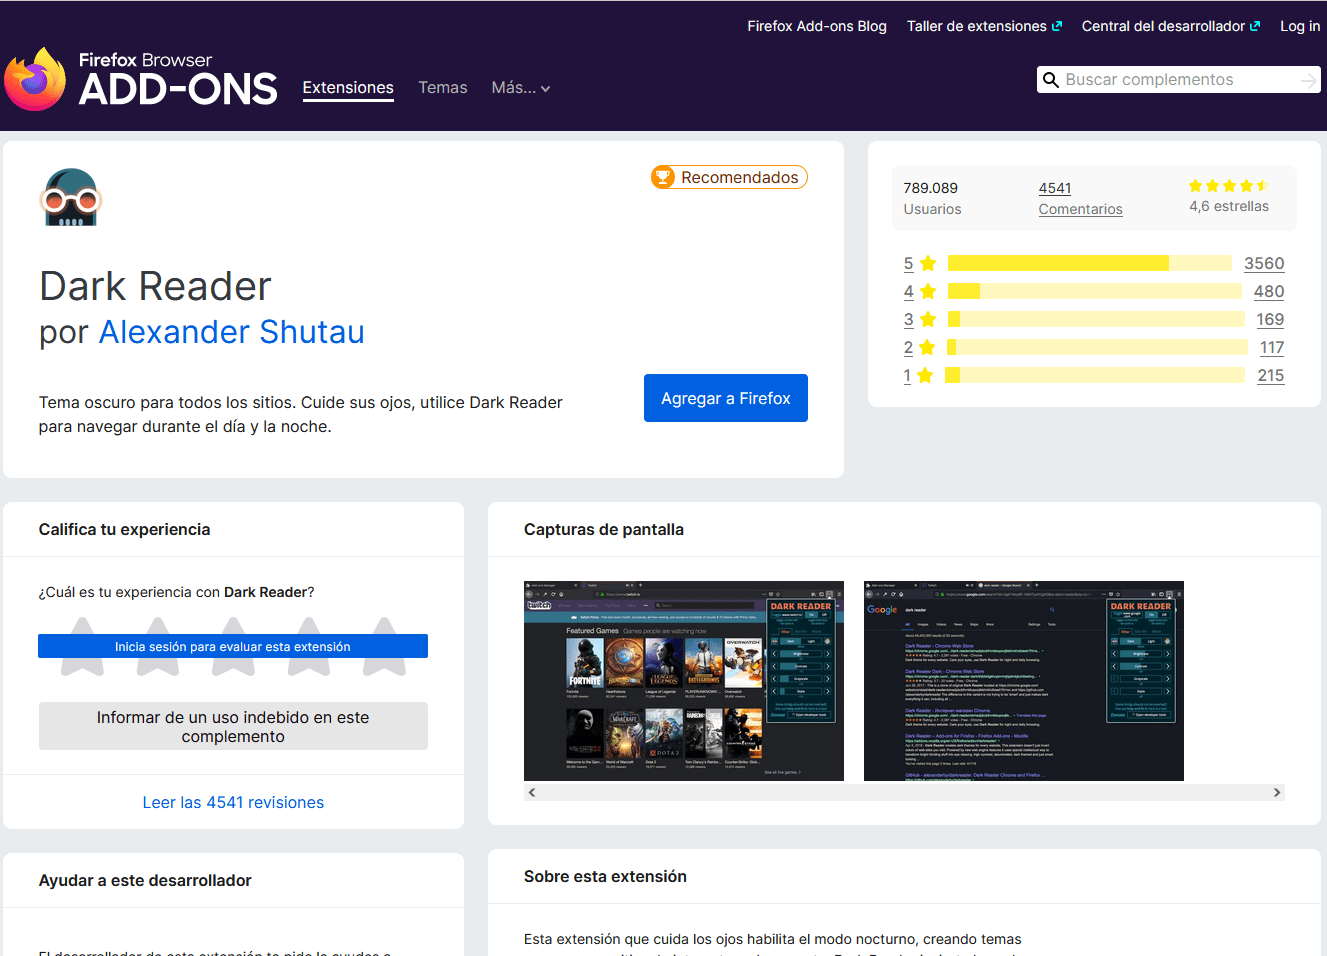Open the first Dark Reader screenshot thumbnail
The height and width of the screenshot is (956, 1327).
pos(684,680)
